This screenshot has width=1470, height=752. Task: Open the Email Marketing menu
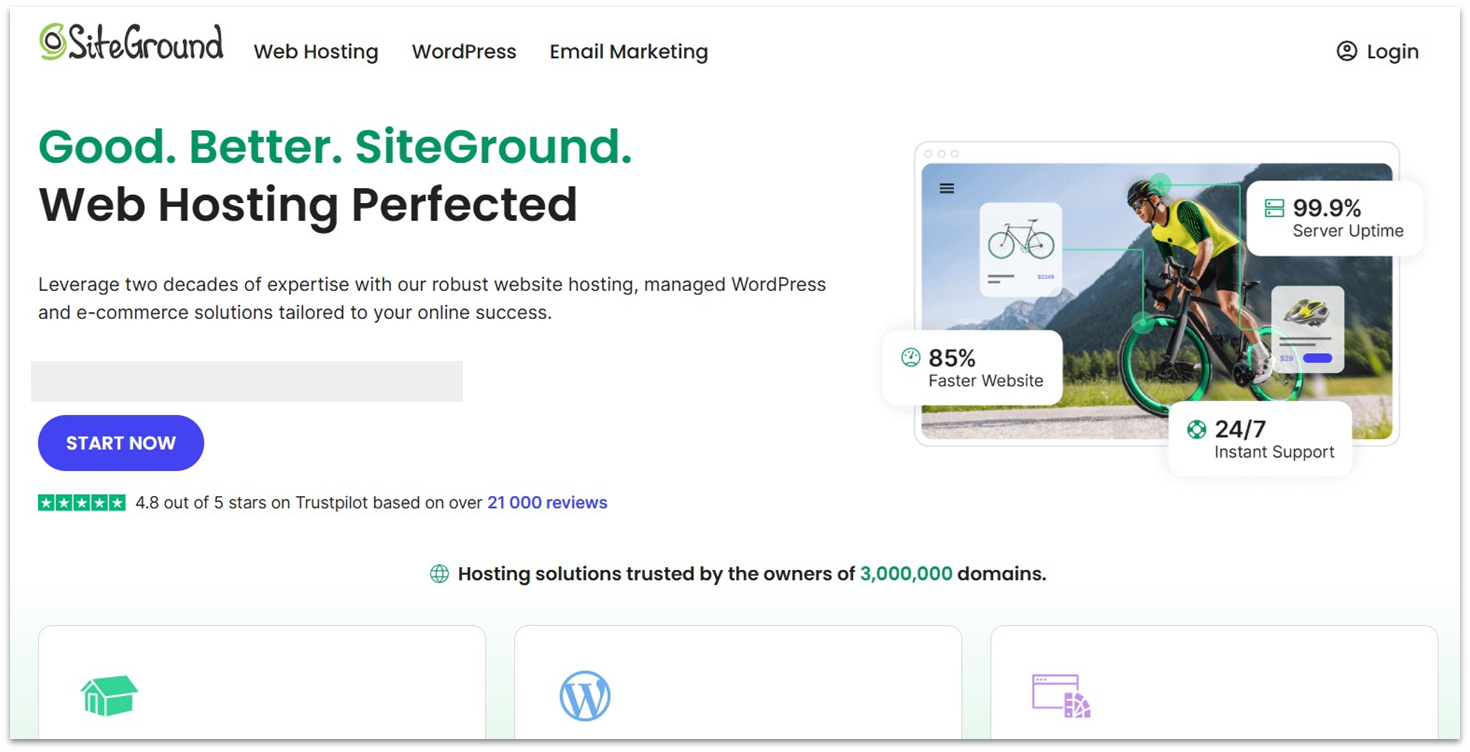pos(629,52)
